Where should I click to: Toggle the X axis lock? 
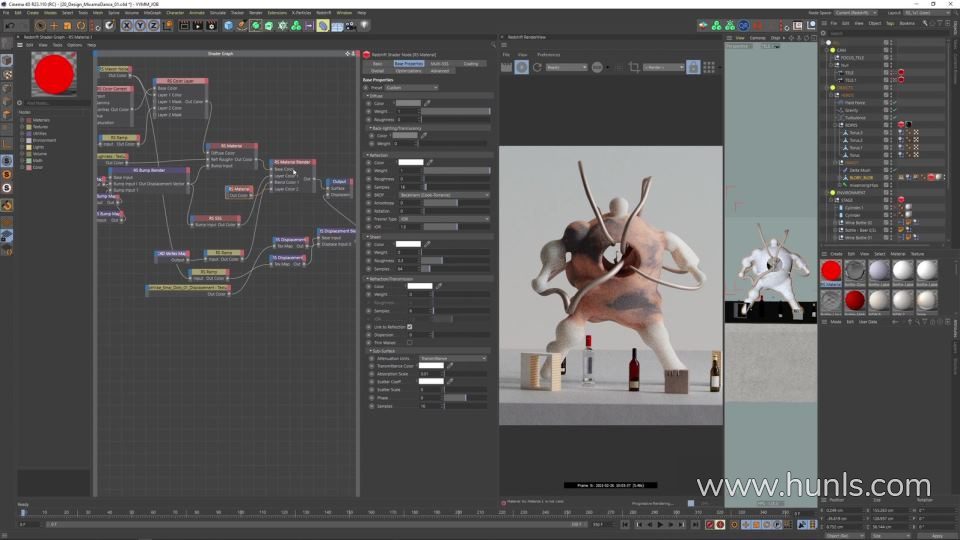click(126, 26)
